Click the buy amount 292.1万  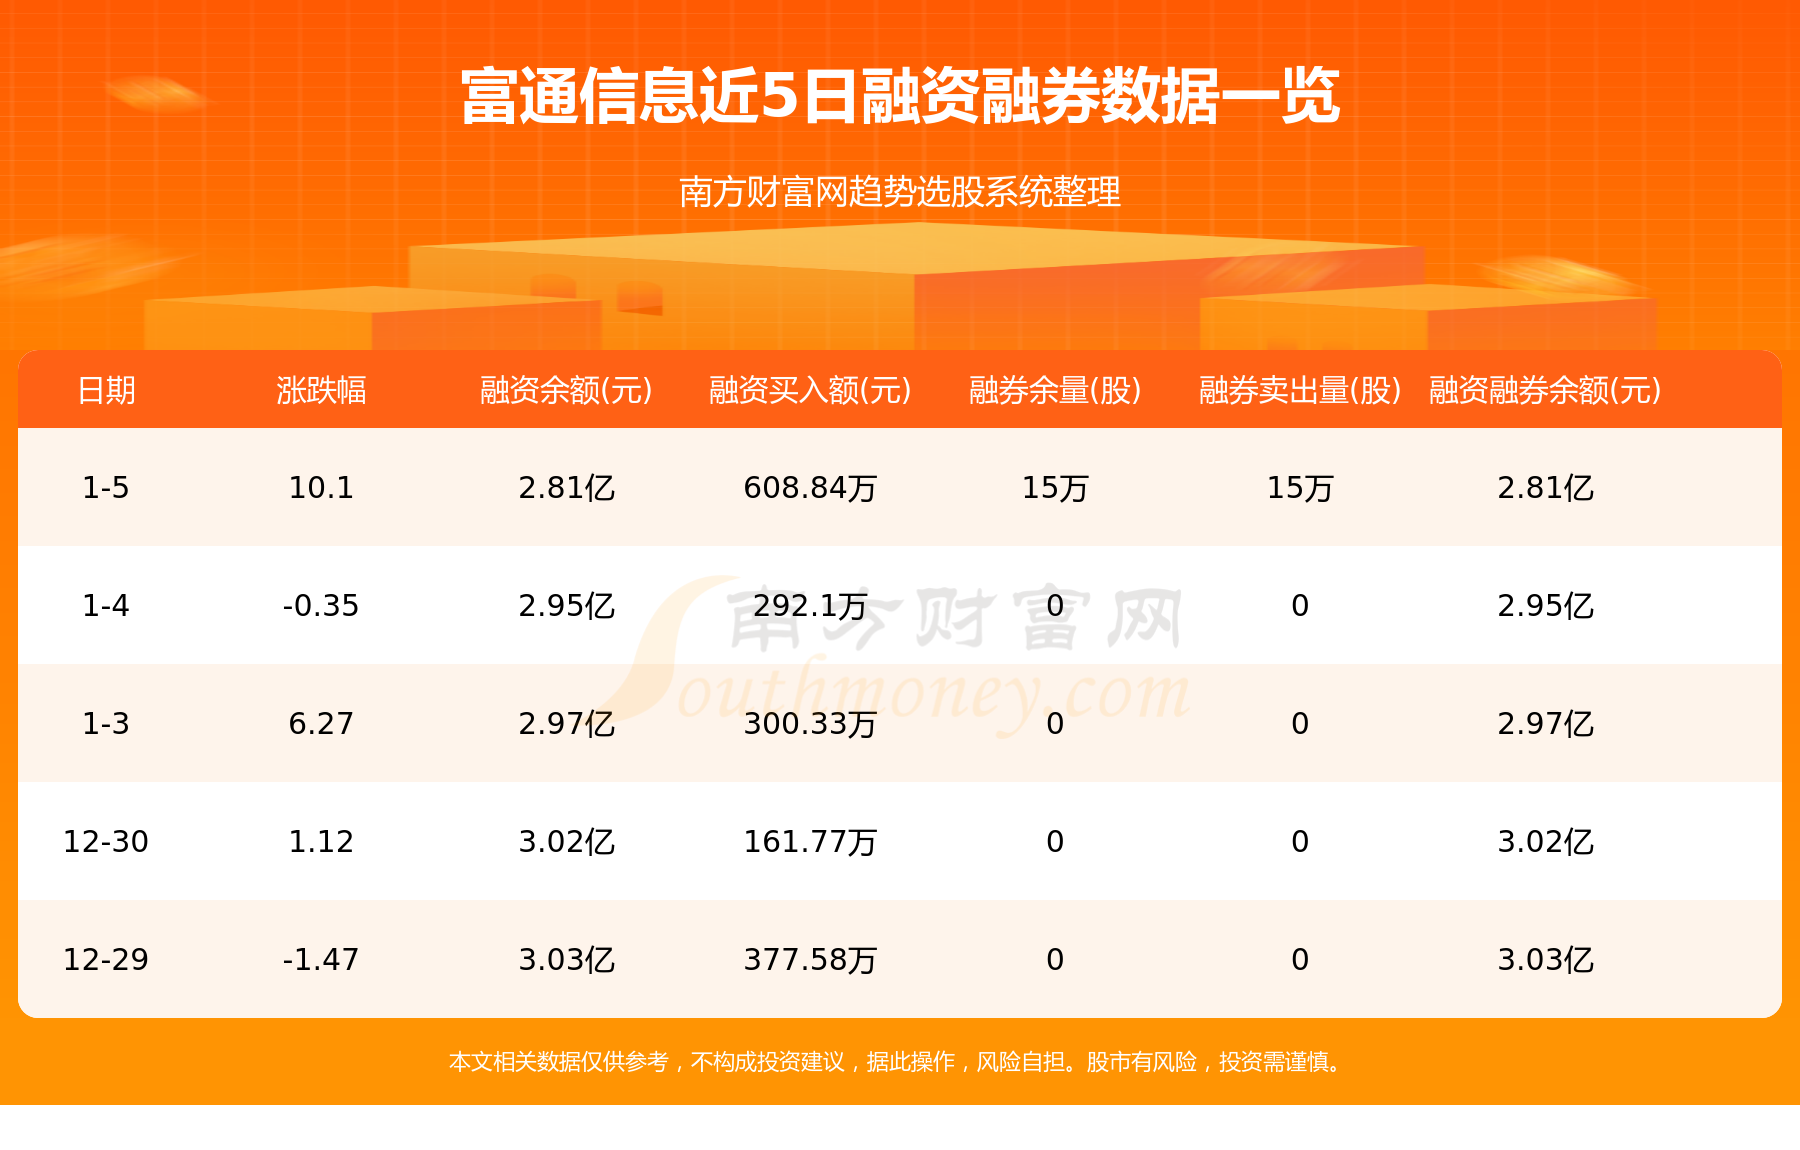(x=810, y=606)
